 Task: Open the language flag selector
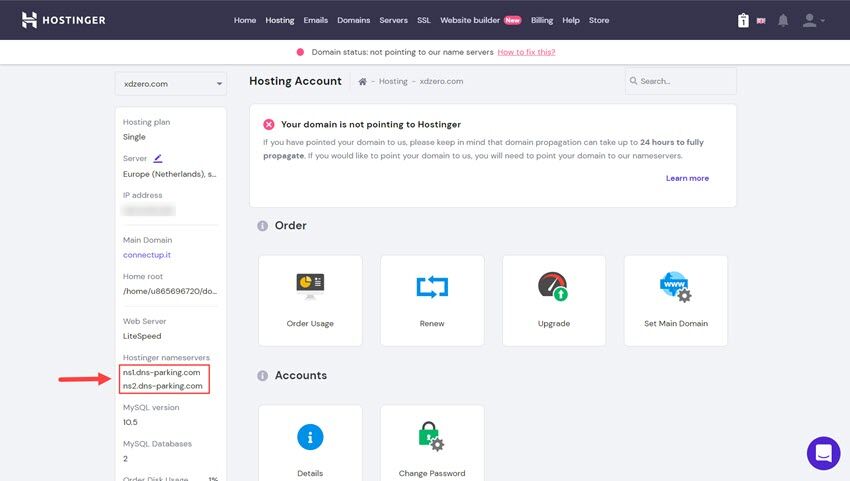pos(762,20)
